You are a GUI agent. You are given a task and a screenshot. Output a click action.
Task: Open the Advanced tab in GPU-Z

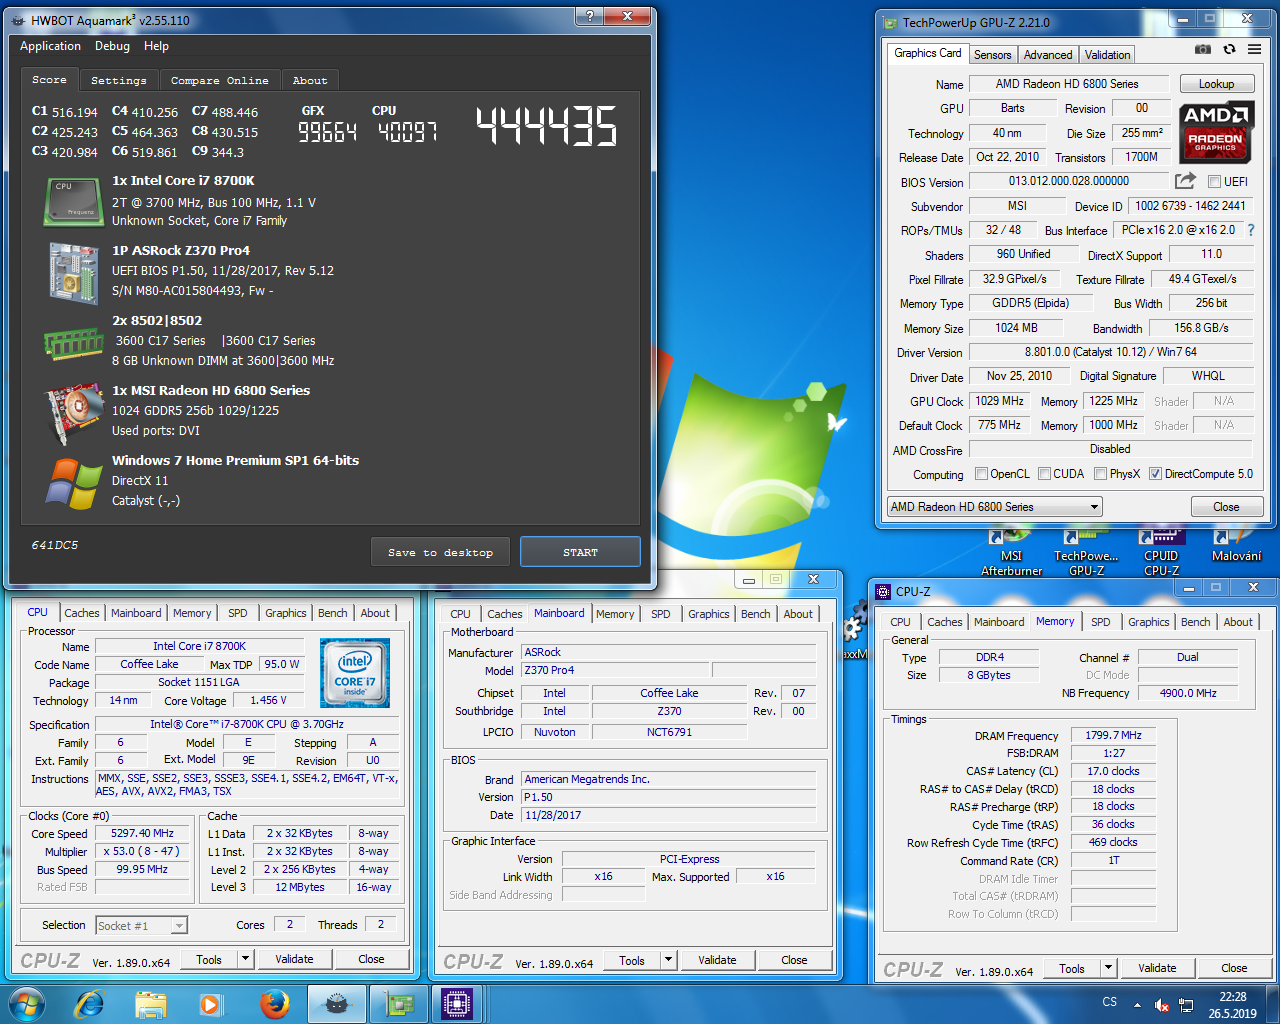[1047, 55]
